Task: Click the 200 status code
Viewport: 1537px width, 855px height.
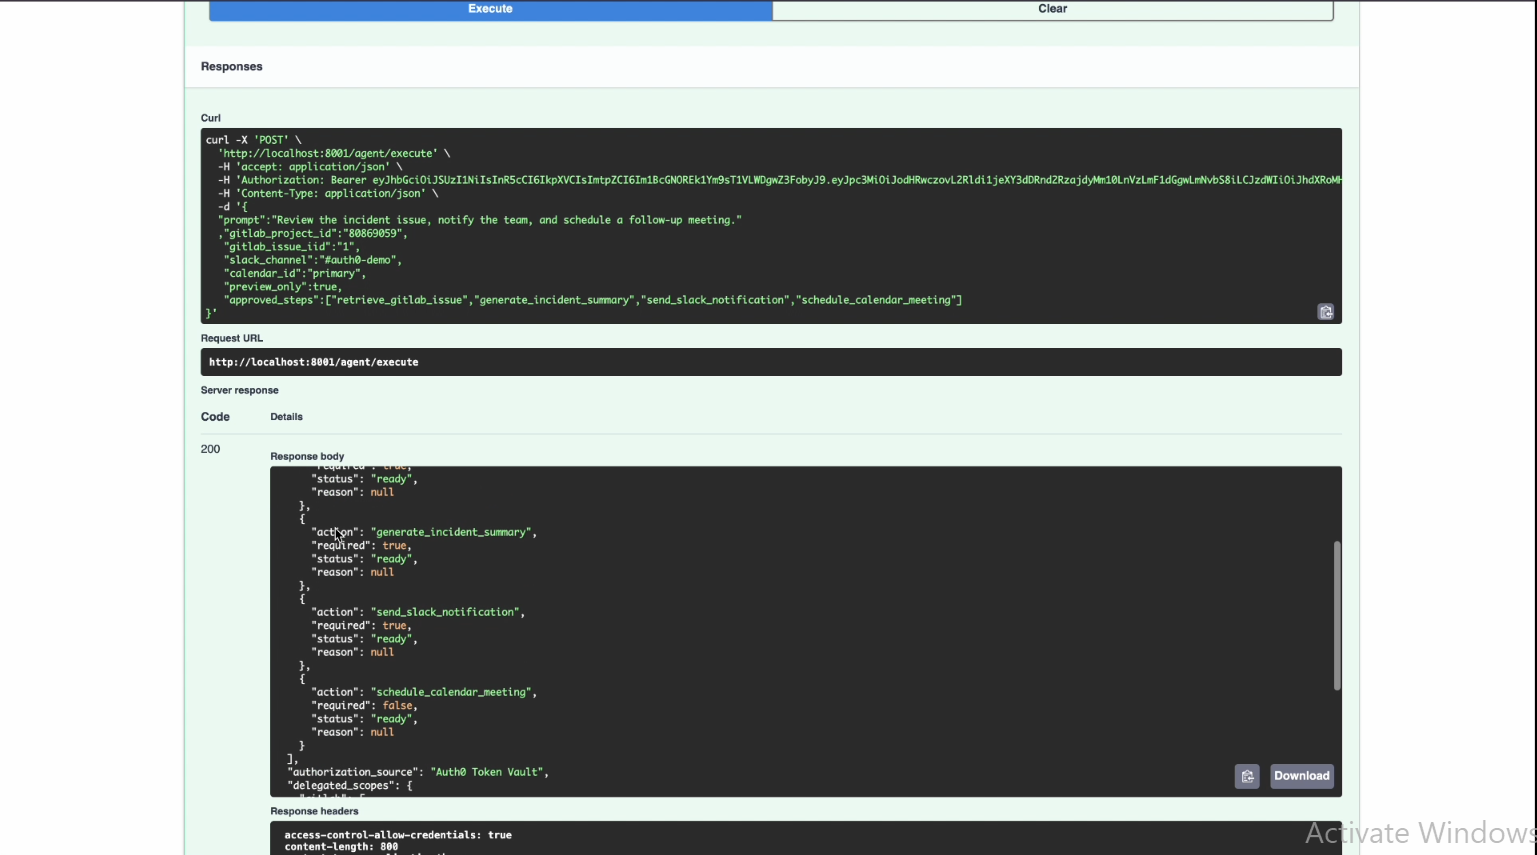Action: (210, 449)
